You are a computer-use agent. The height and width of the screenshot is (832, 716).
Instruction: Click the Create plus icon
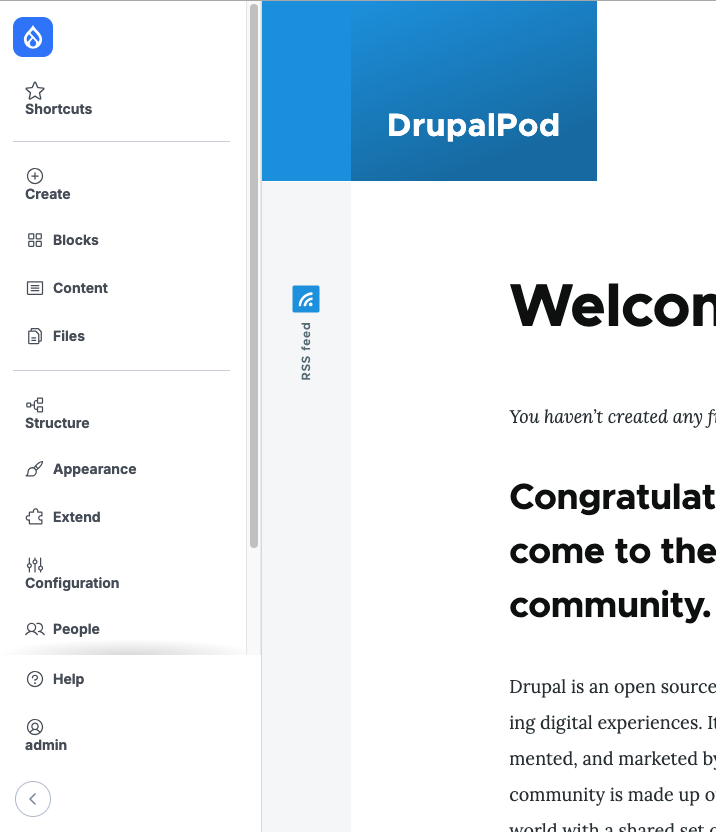tap(35, 176)
